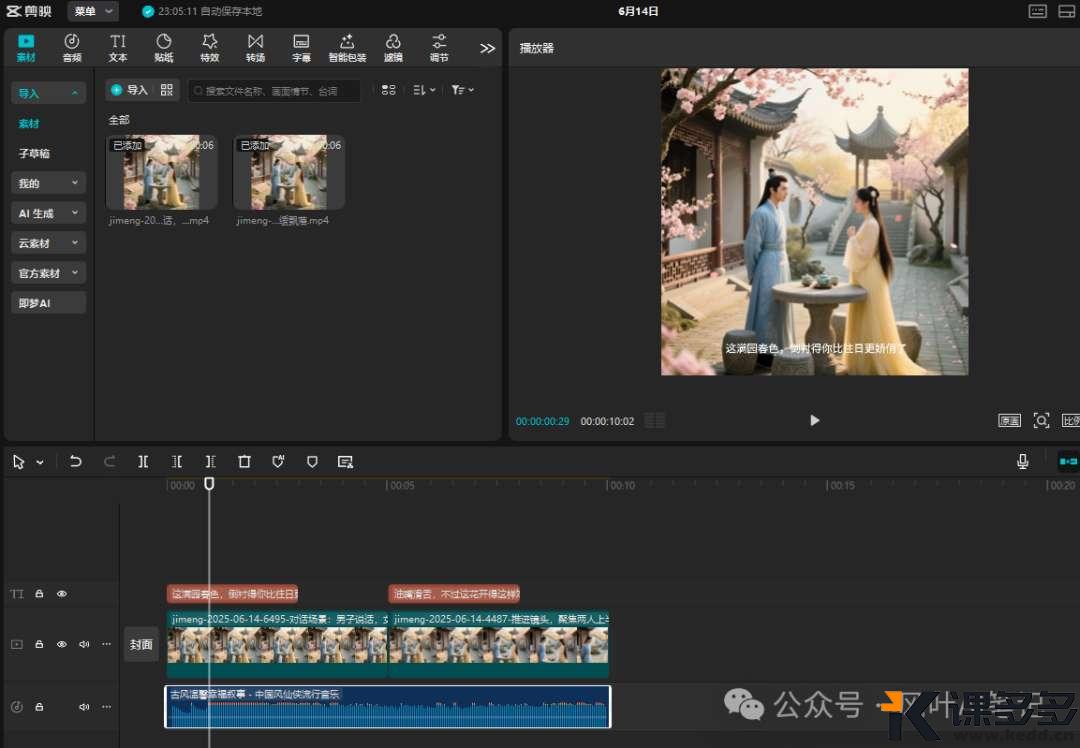1080x748 pixels.
Task: Toggle the lock on the video track
Action: click(39, 644)
